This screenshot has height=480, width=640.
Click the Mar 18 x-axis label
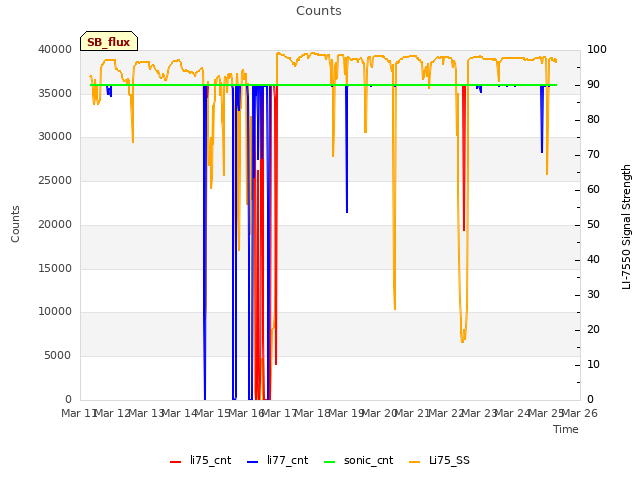[313, 413]
